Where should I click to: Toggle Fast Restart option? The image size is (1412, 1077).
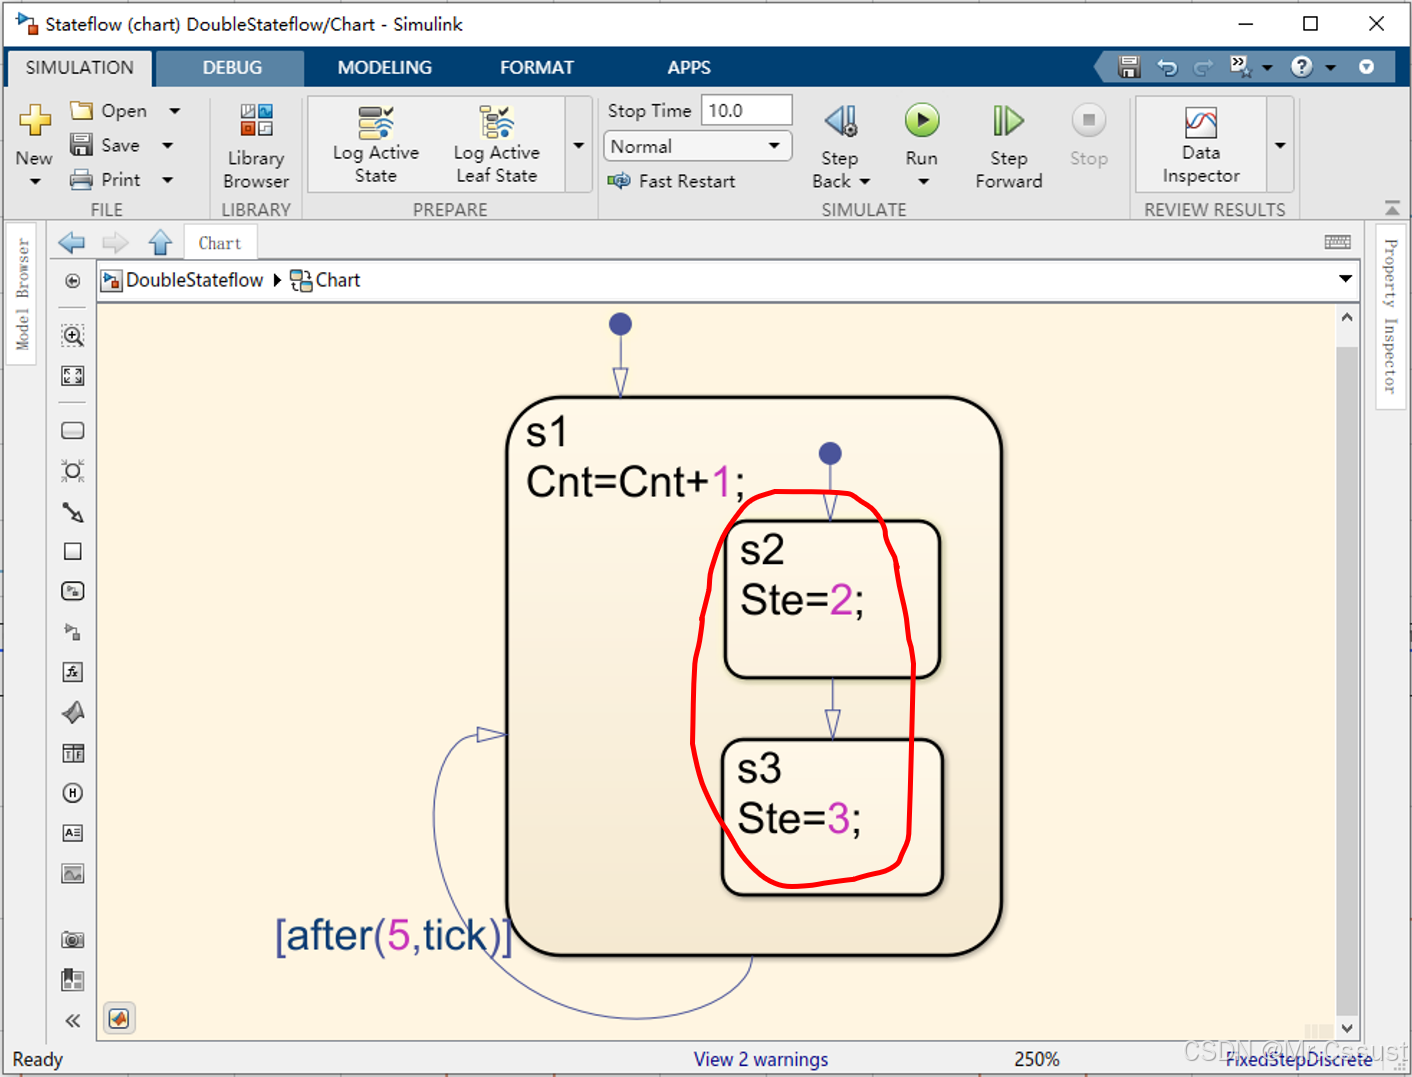pyautogui.click(x=672, y=181)
